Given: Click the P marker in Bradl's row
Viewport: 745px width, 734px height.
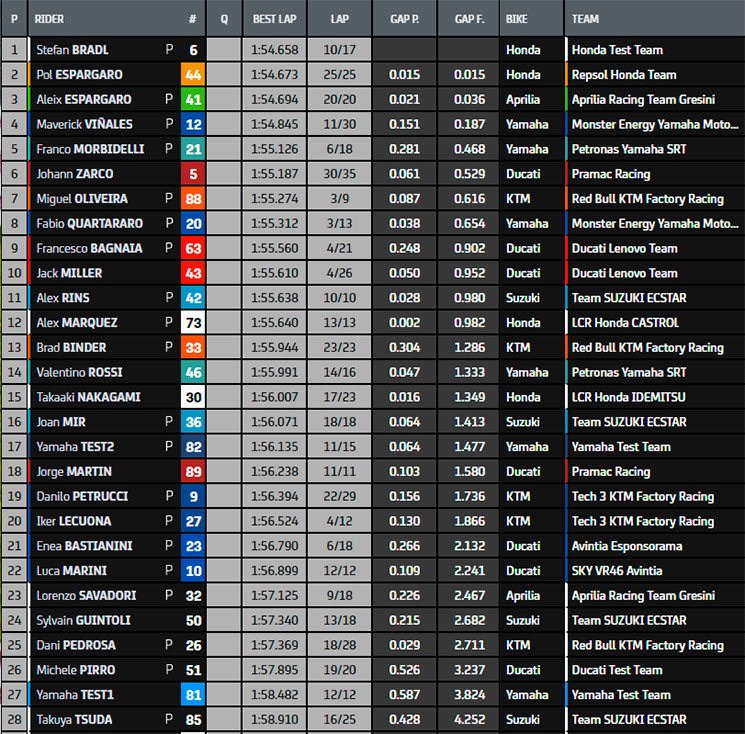Looking at the screenshot, I should (x=169, y=49).
